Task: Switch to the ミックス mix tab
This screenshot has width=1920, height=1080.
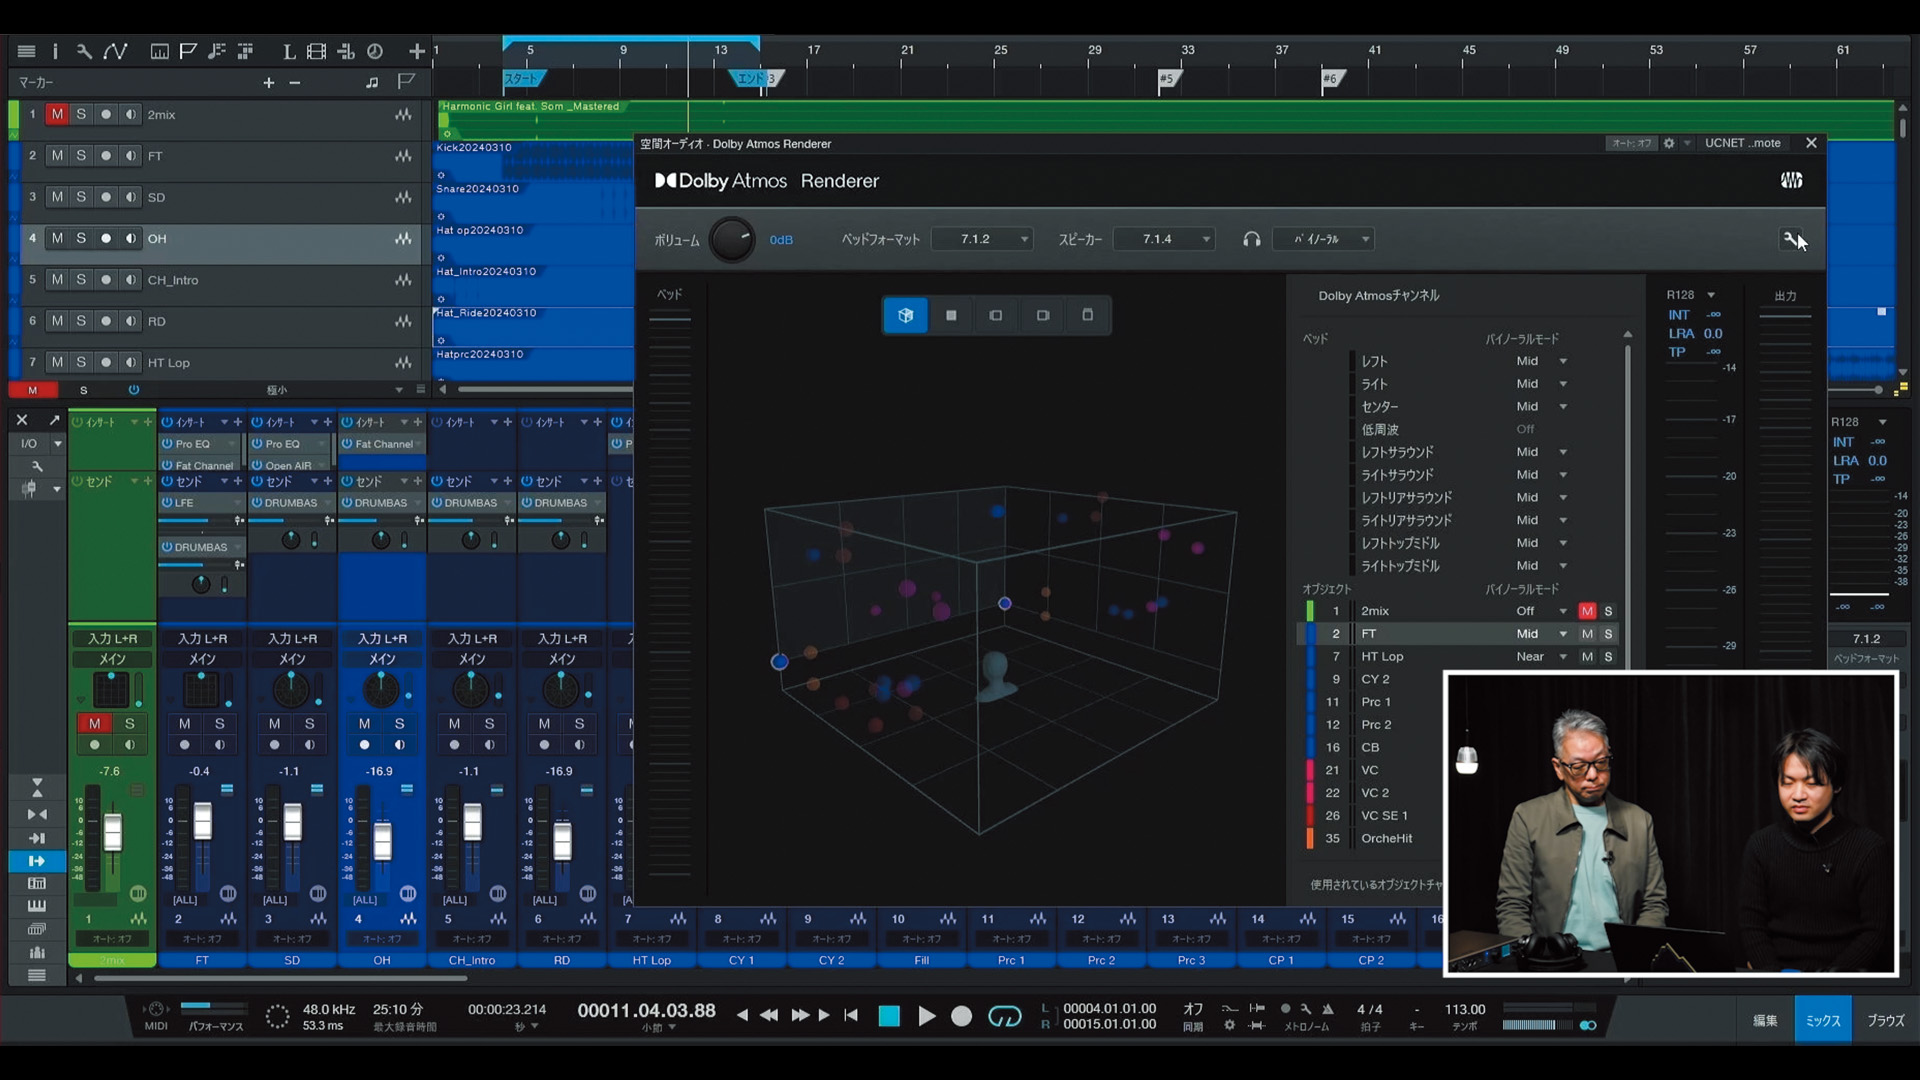Action: coord(1823,1020)
